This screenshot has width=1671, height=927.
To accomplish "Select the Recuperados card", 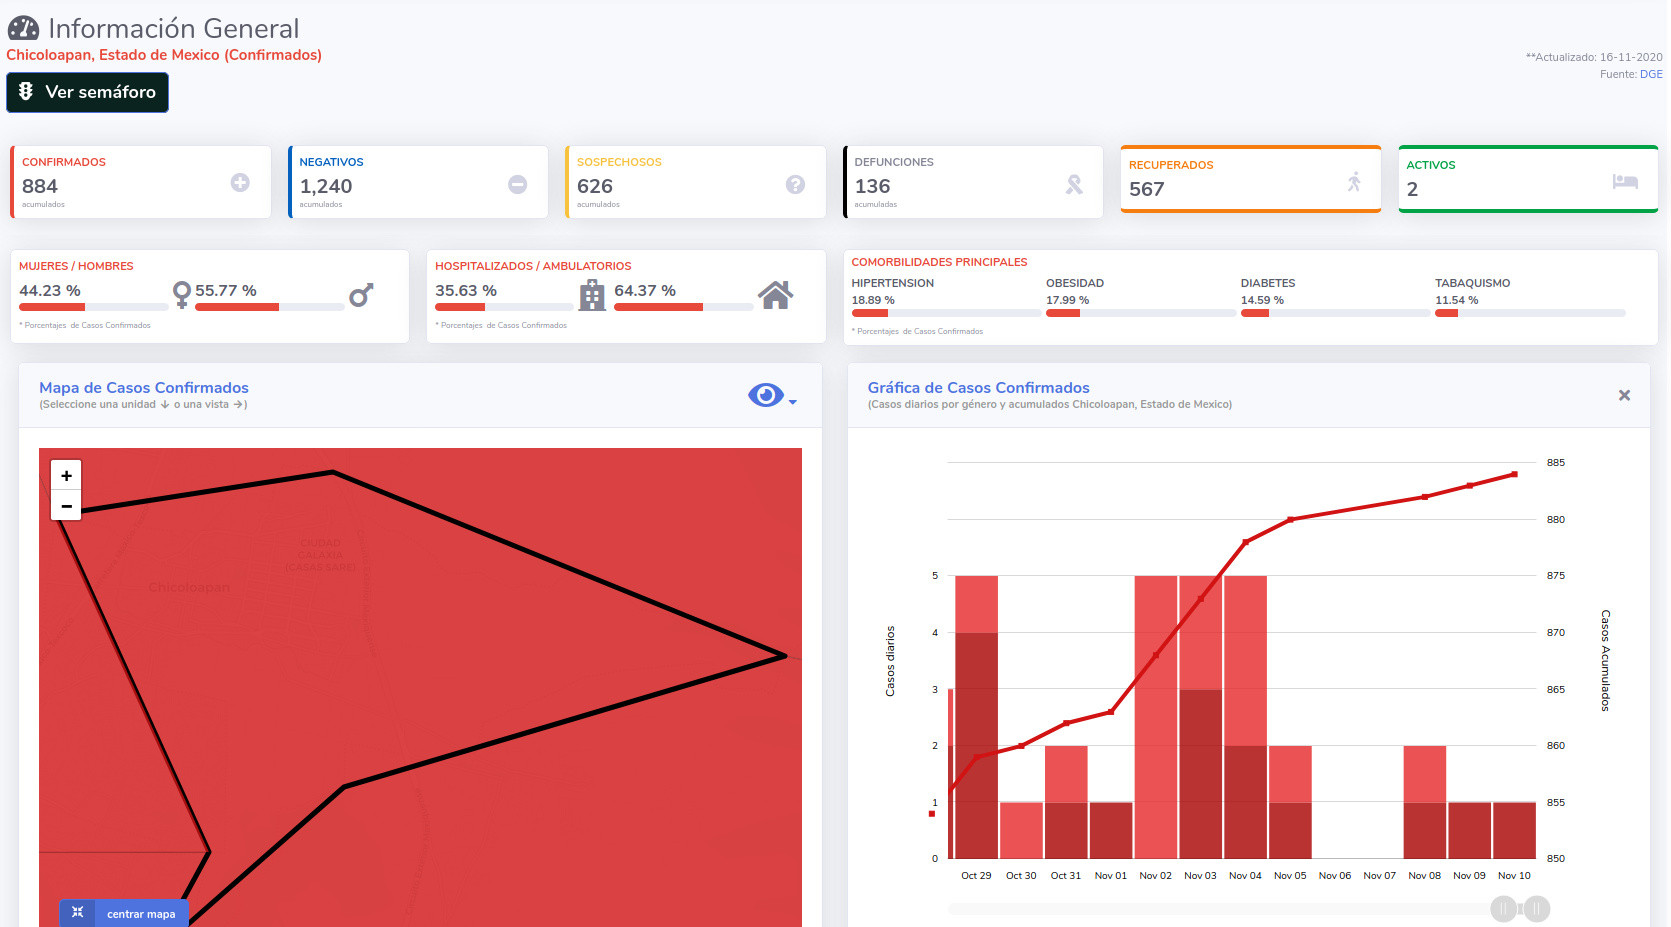I will [x=1251, y=179].
